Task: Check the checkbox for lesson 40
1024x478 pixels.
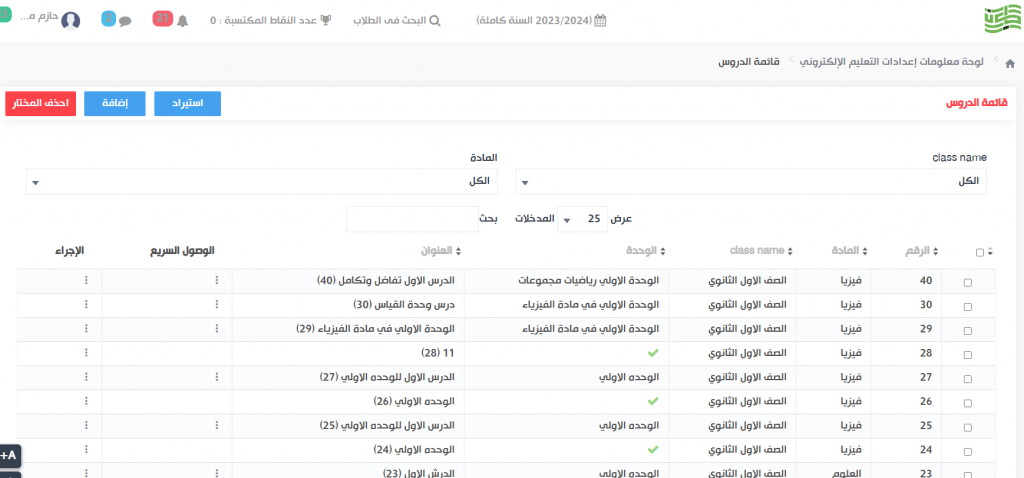Action: pyautogui.click(x=967, y=283)
